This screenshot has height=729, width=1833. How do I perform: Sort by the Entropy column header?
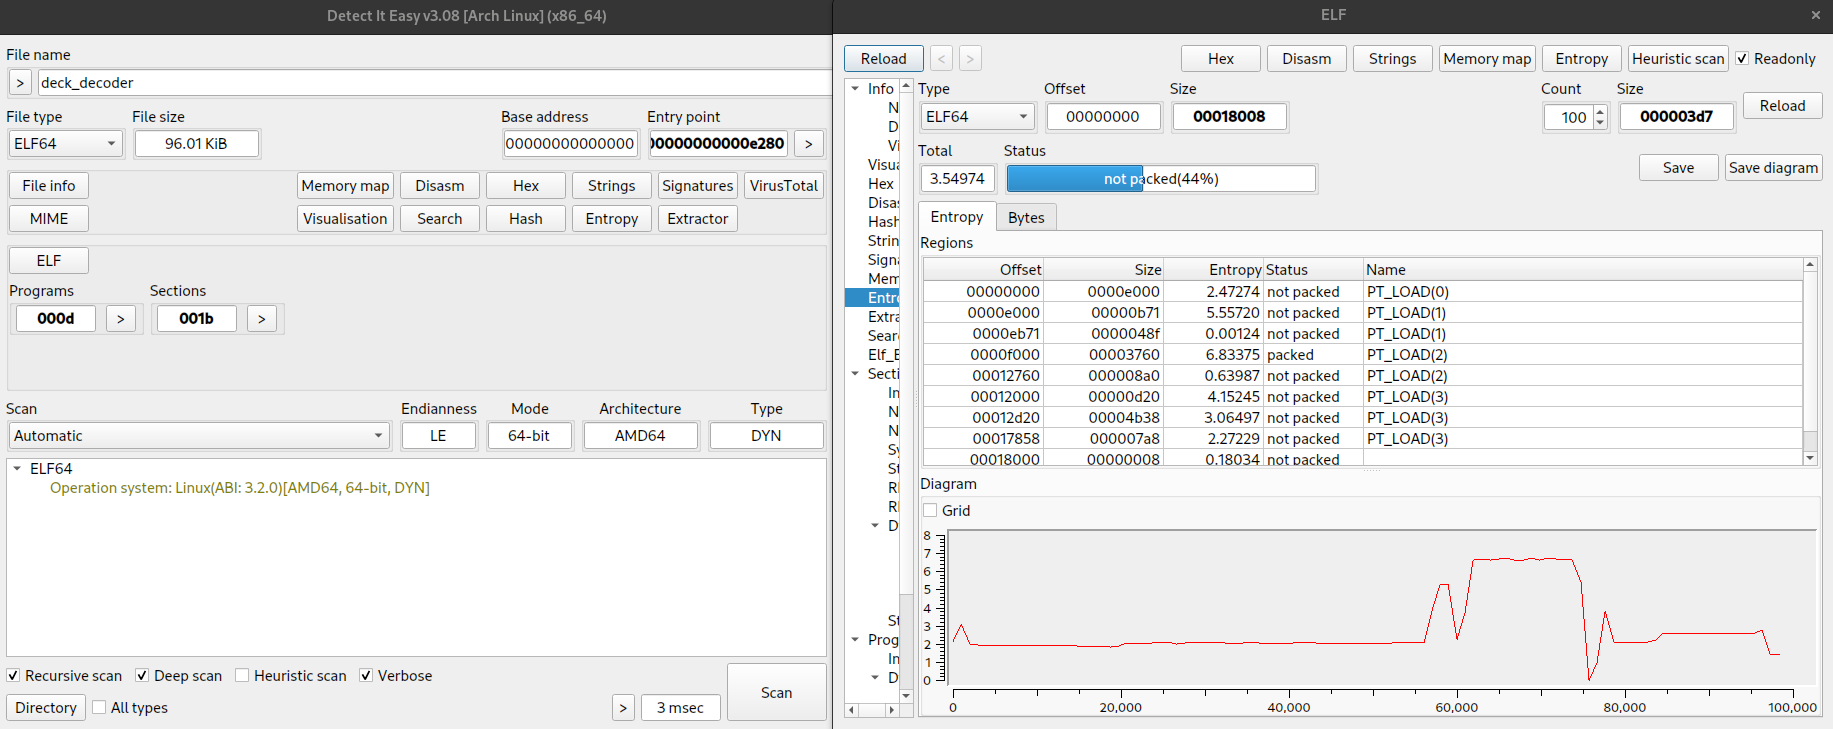[x=1213, y=270]
